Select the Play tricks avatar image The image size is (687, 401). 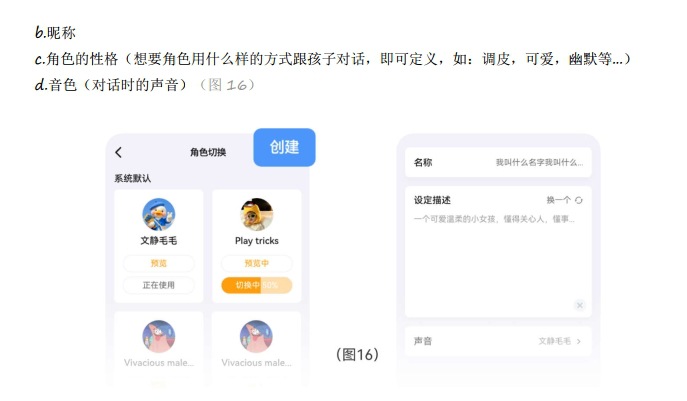click(x=257, y=214)
